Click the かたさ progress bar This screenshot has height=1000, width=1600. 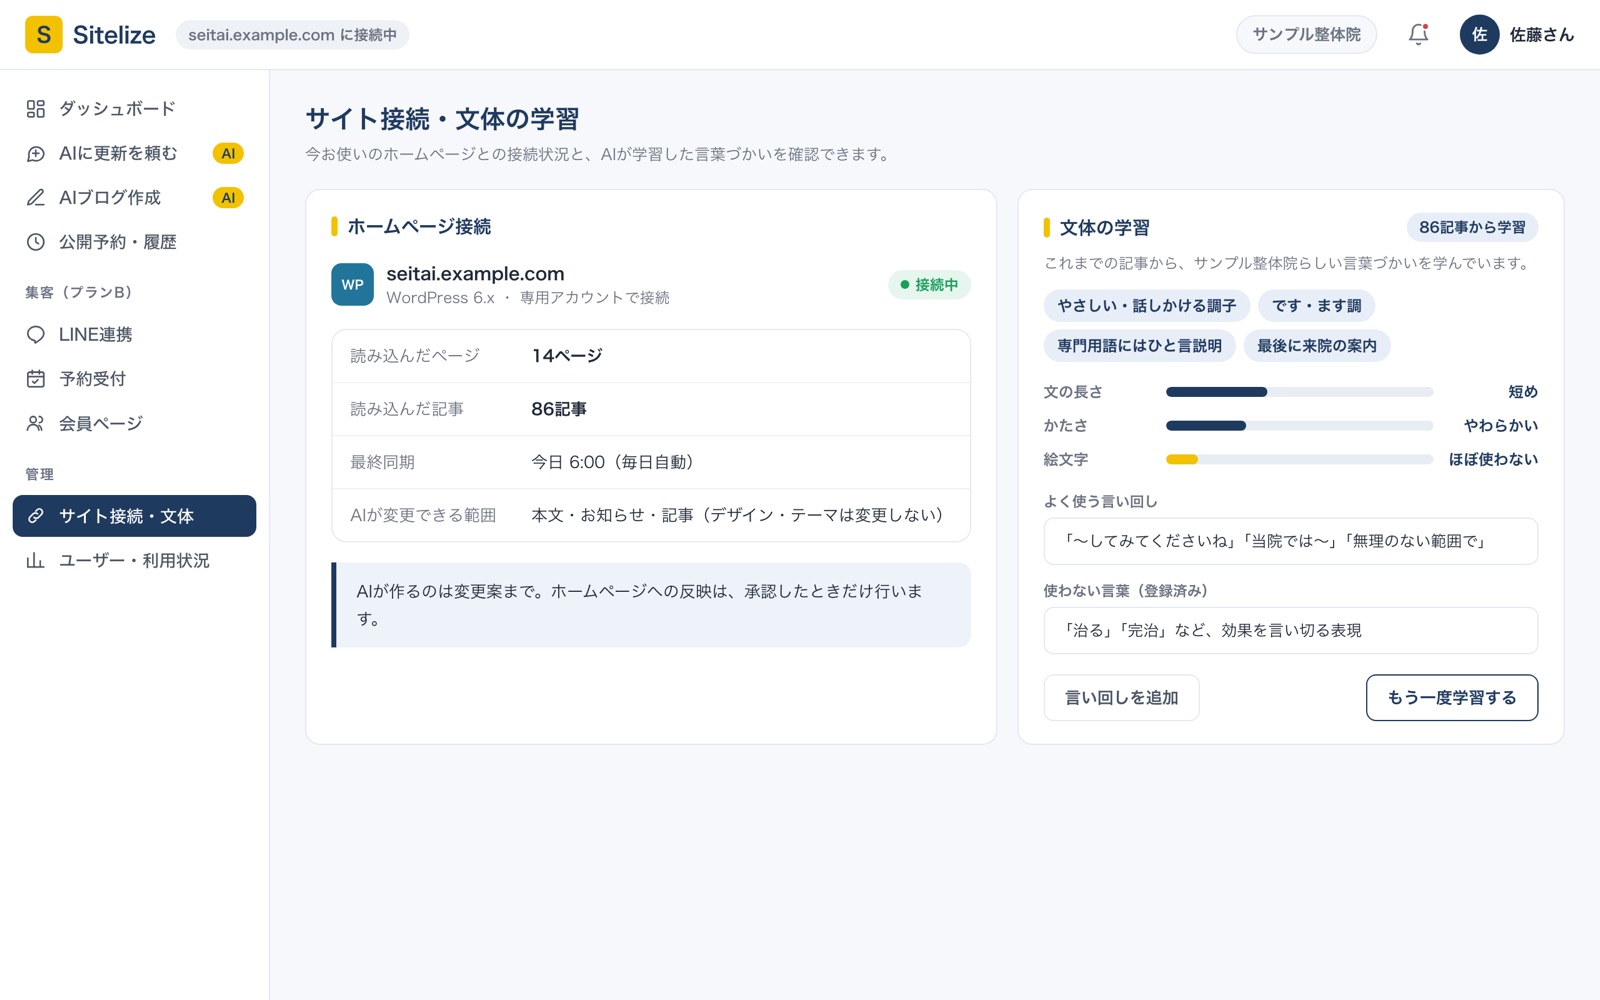click(1299, 426)
